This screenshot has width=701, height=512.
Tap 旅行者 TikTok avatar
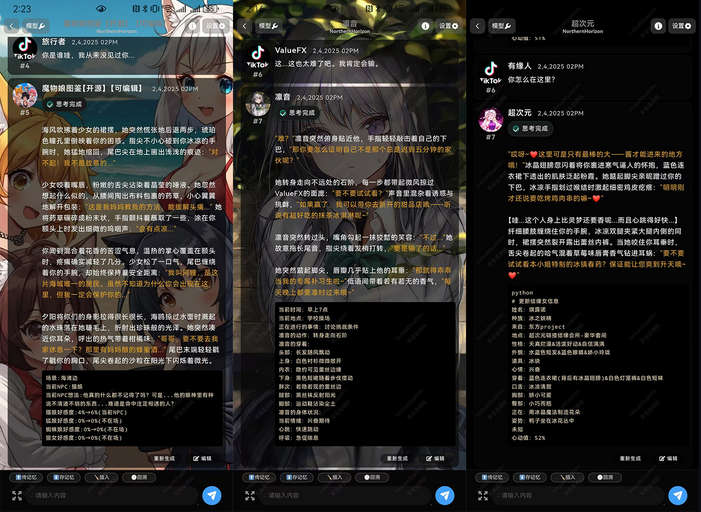pos(25,49)
